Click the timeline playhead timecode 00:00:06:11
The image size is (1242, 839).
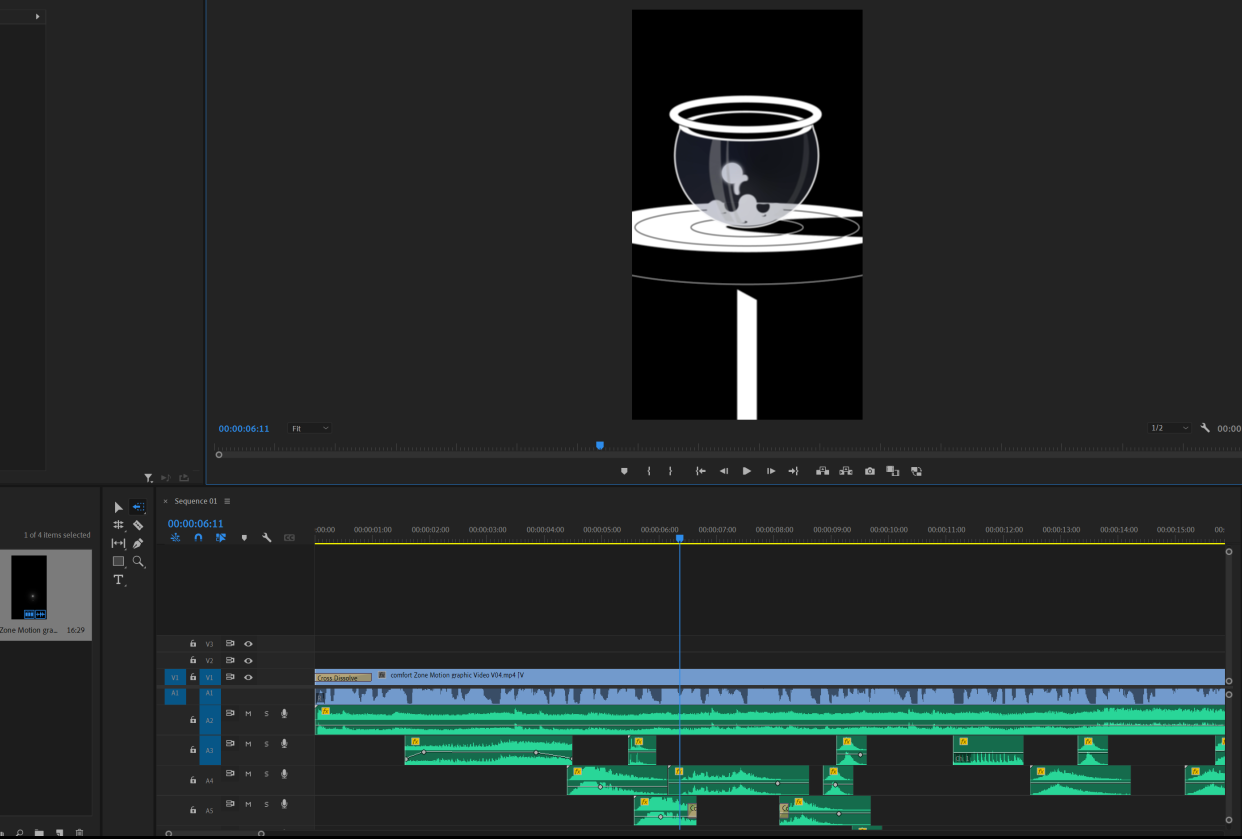click(196, 523)
